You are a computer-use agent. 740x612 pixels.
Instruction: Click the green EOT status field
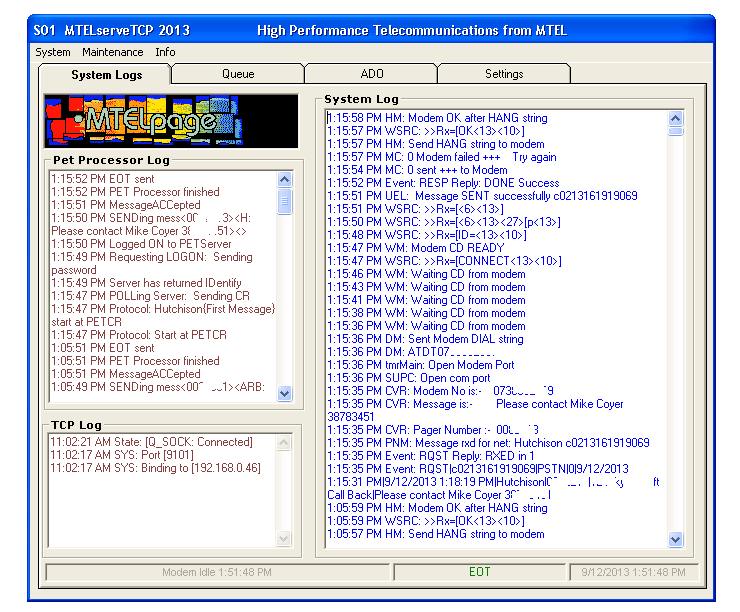(479, 572)
